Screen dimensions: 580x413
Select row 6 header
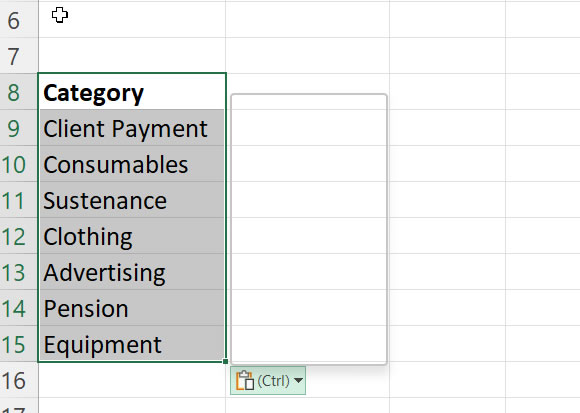[x=18, y=20]
